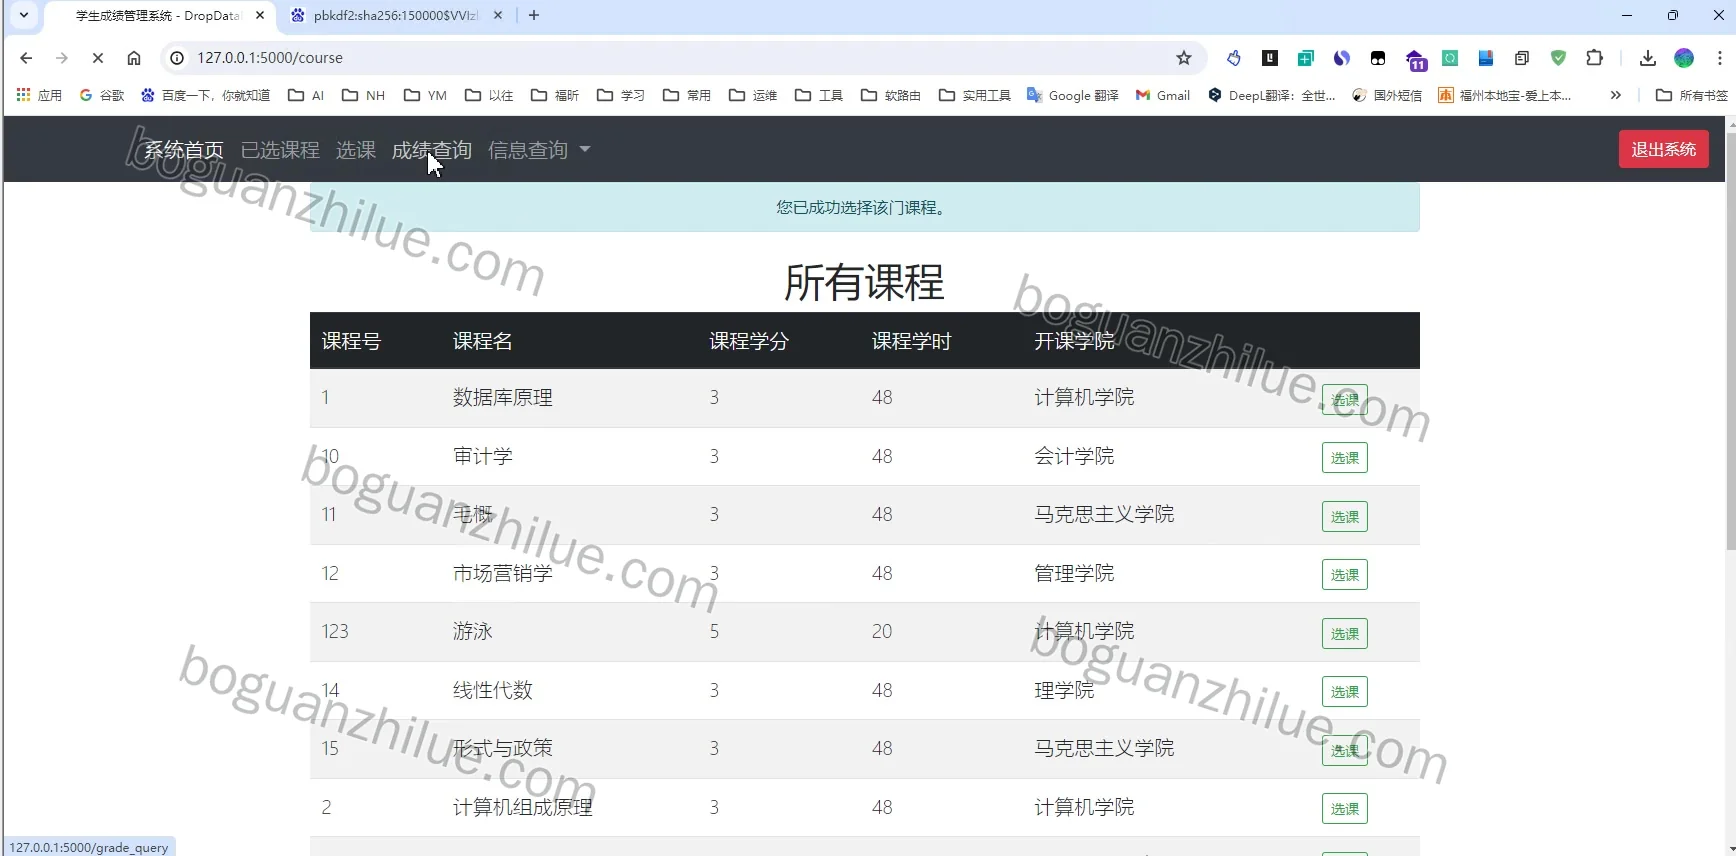Click 选课 button for 线性代数

pos(1345,692)
